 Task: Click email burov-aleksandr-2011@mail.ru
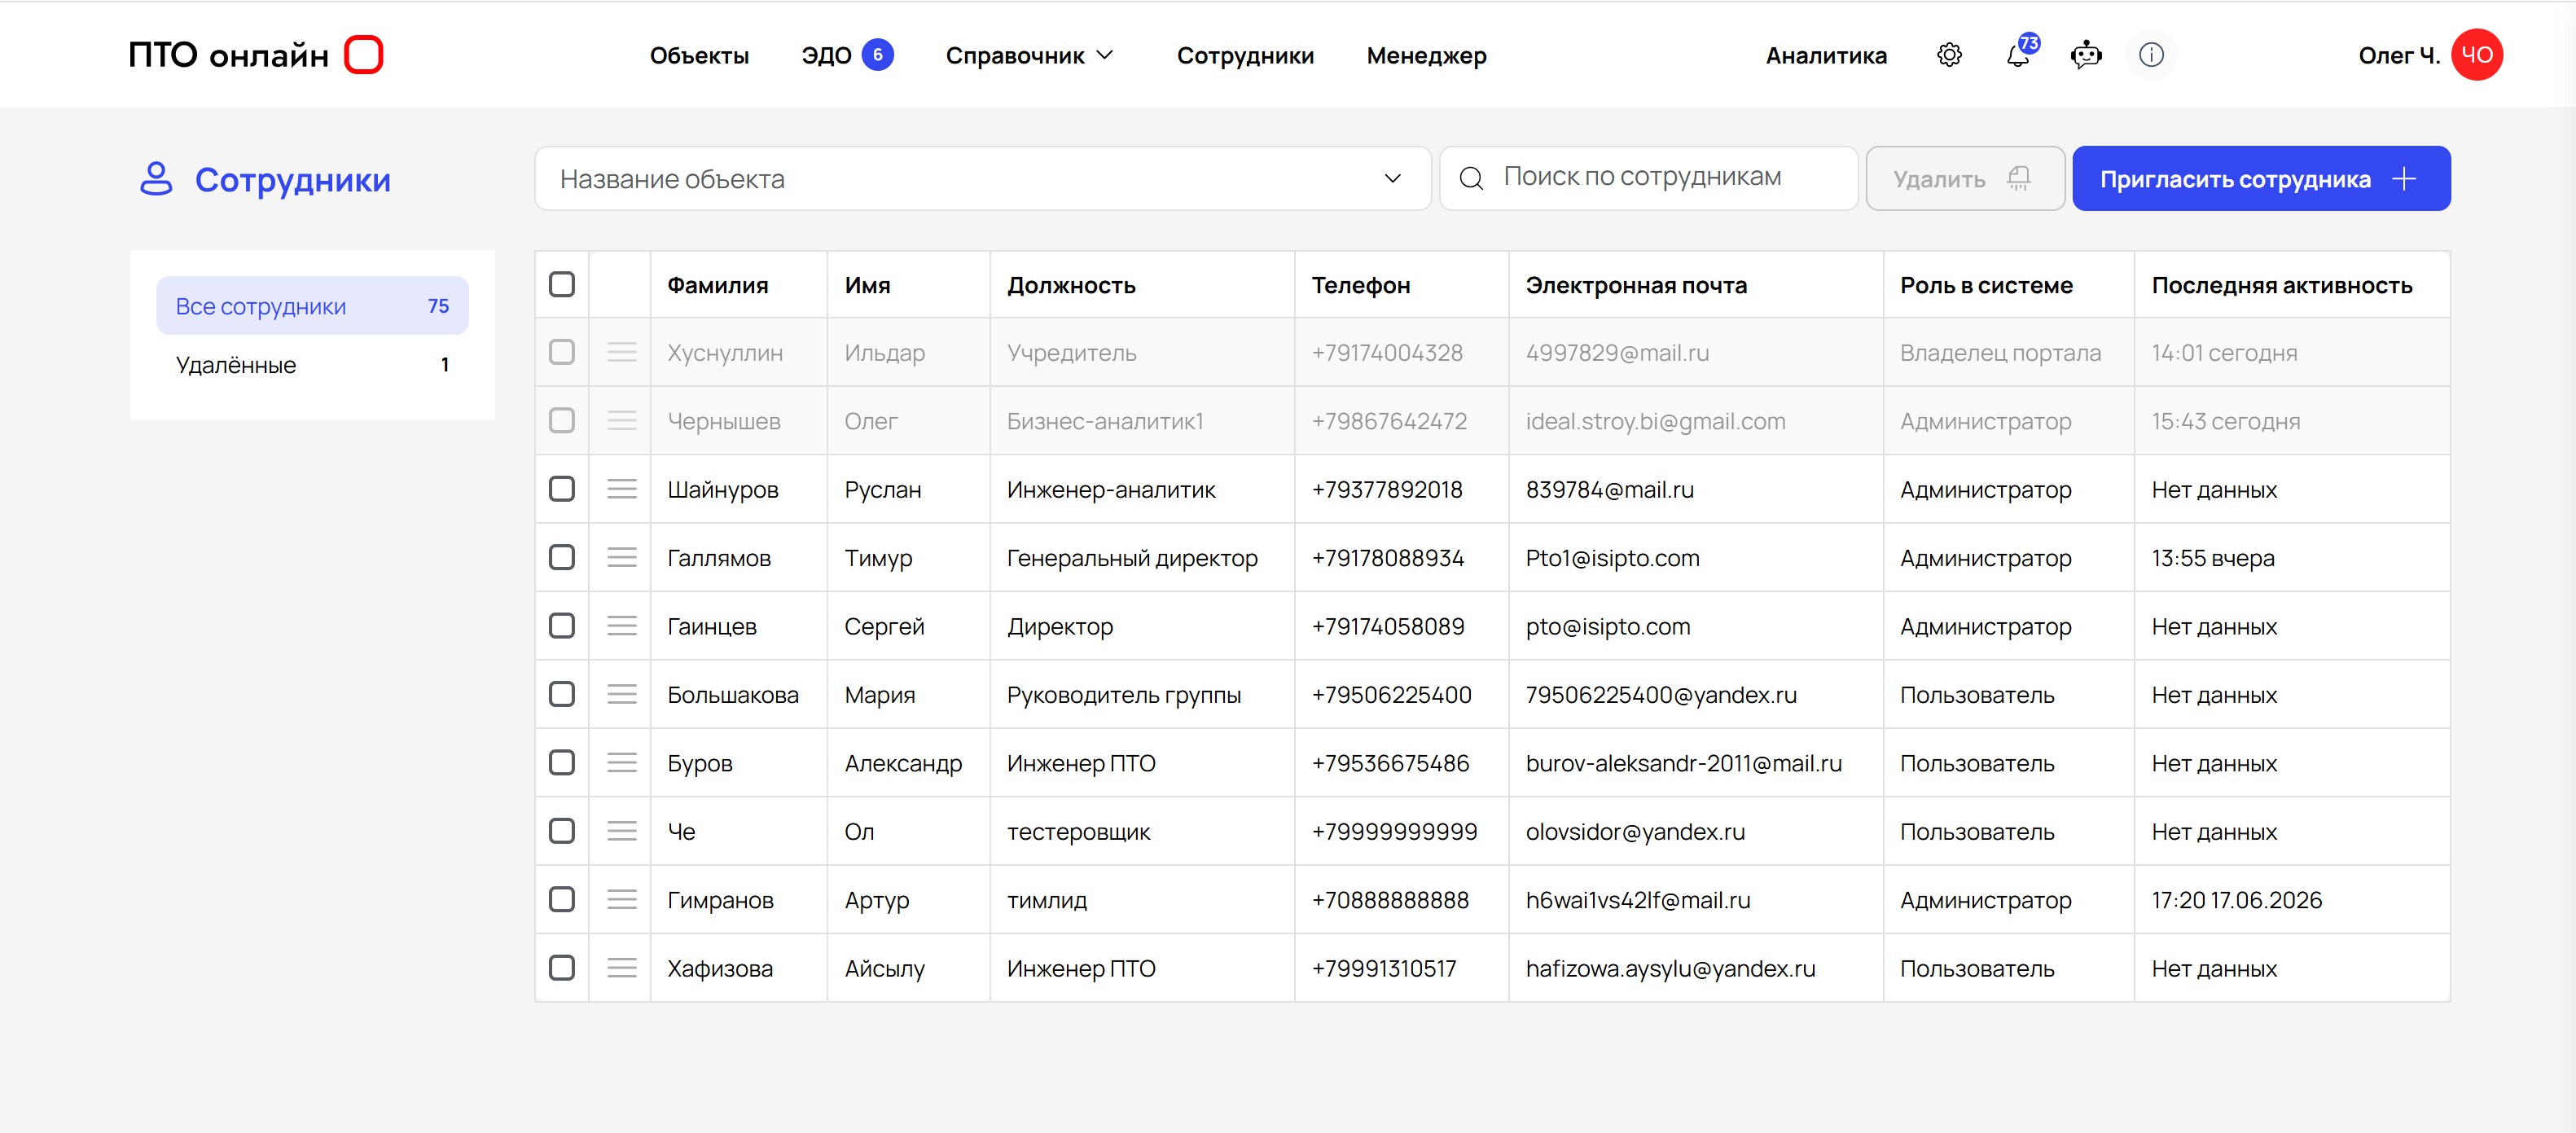1683,763
